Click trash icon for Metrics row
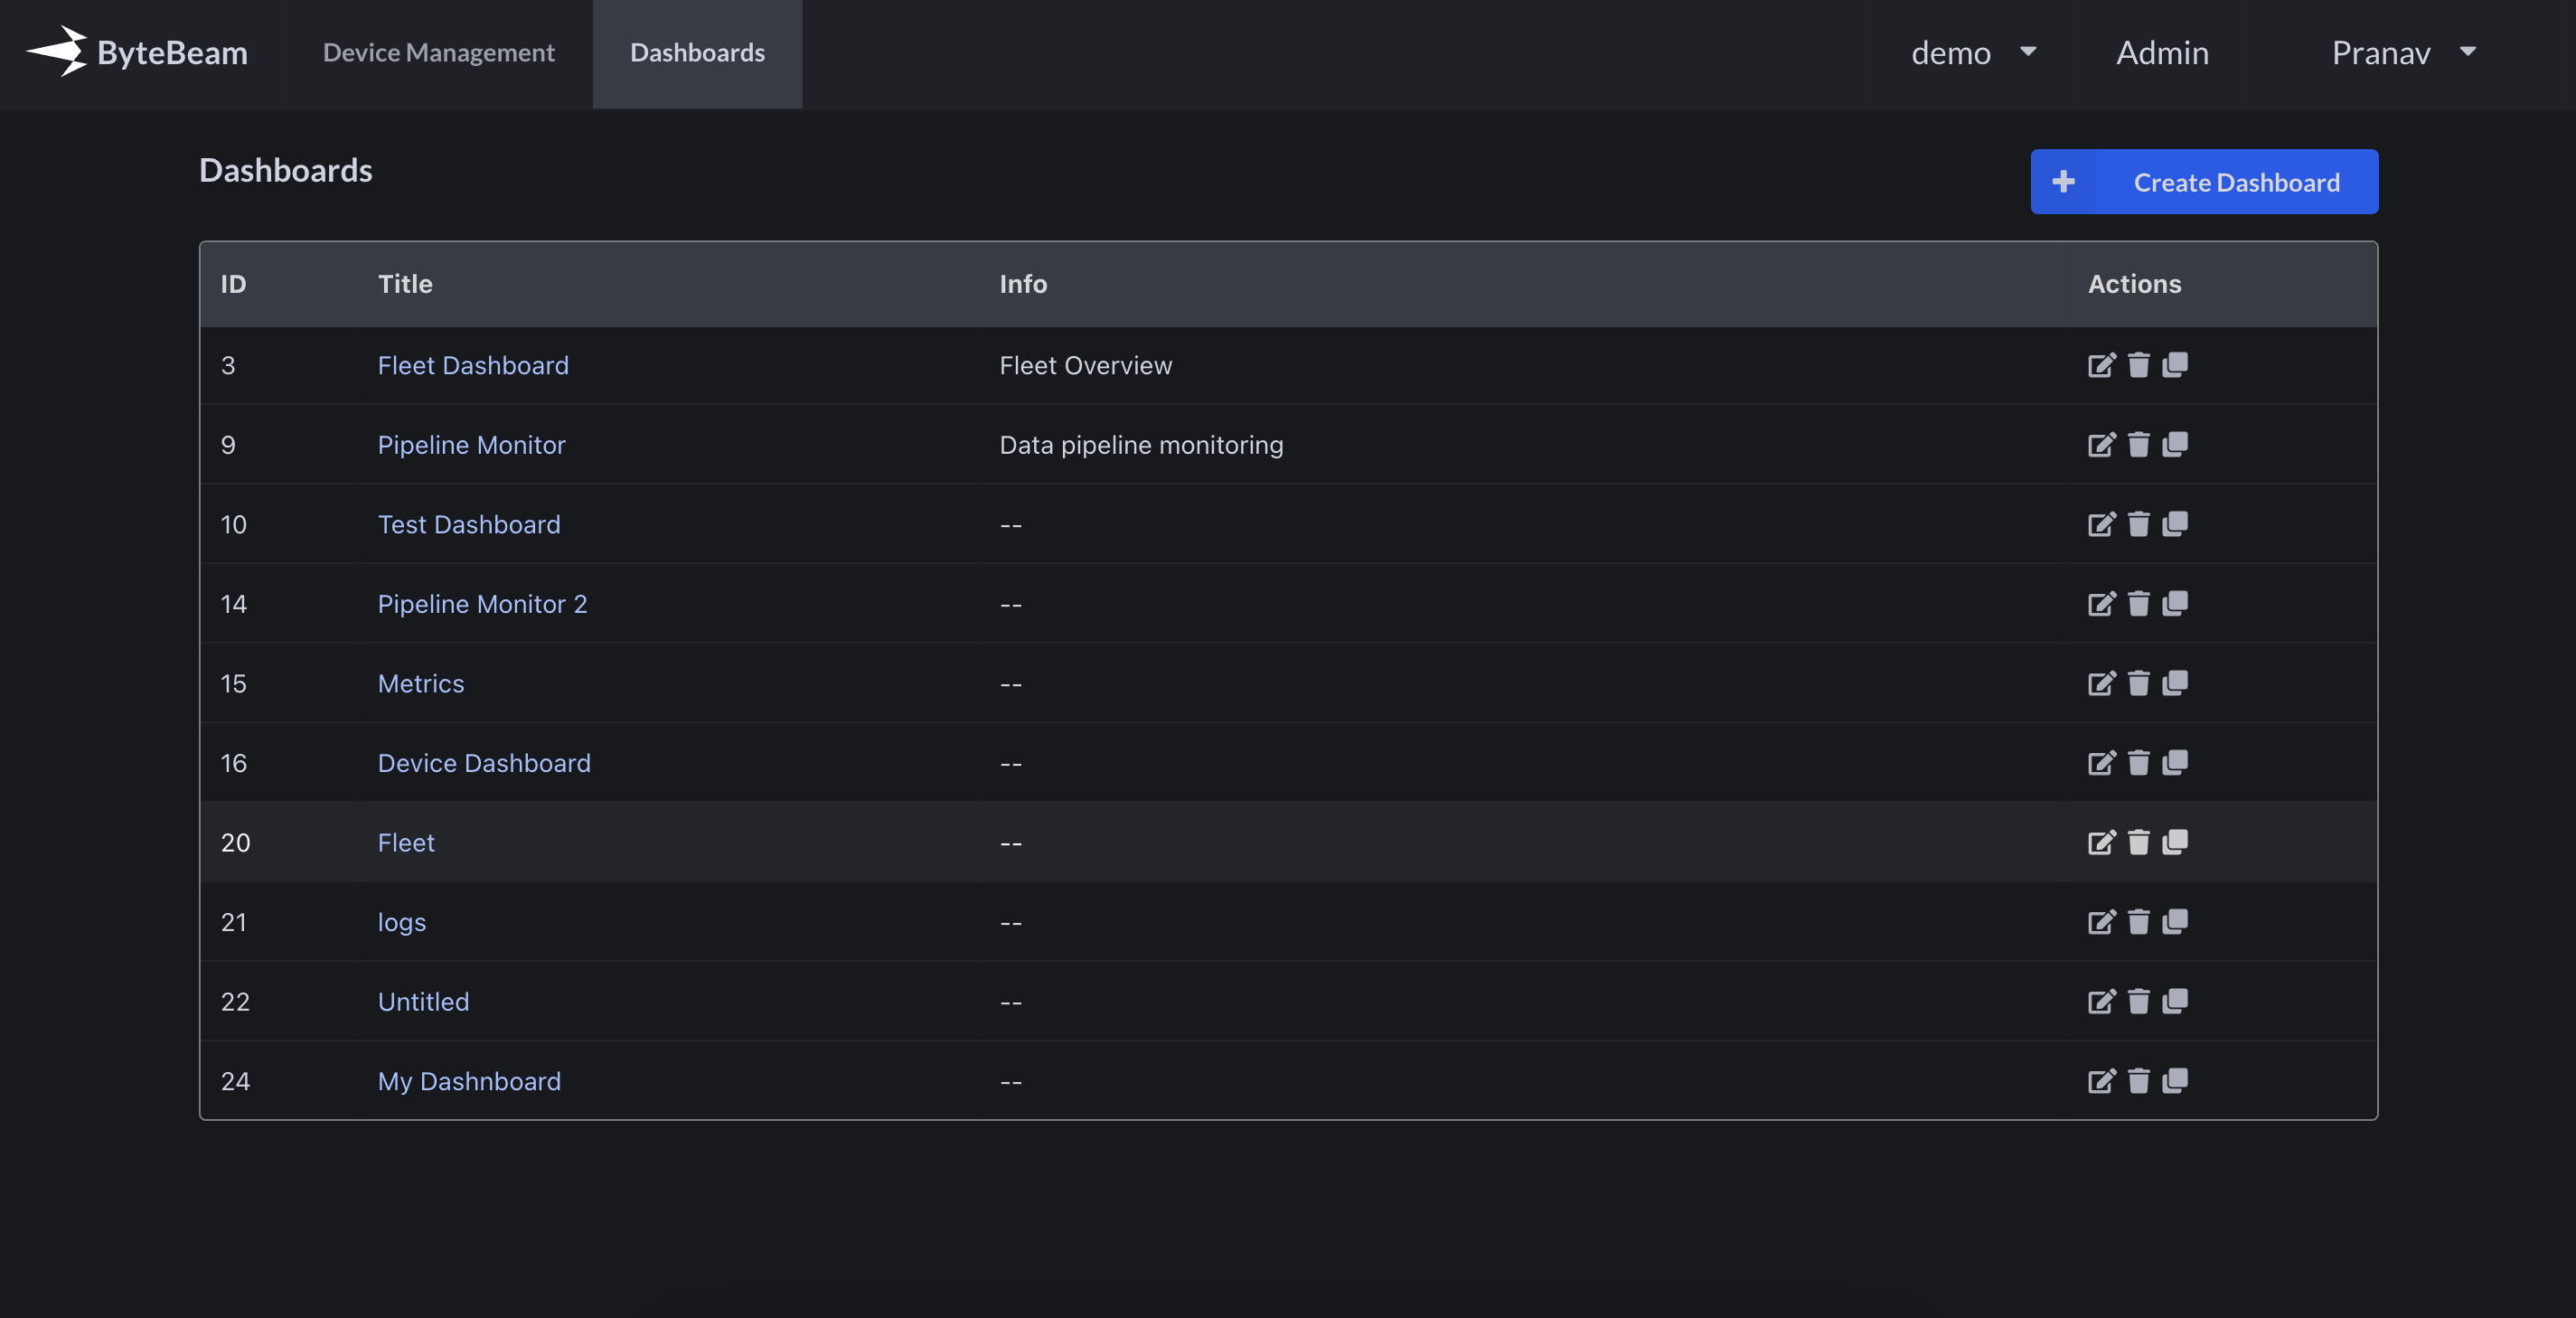This screenshot has width=2576, height=1318. (2138, 683)
